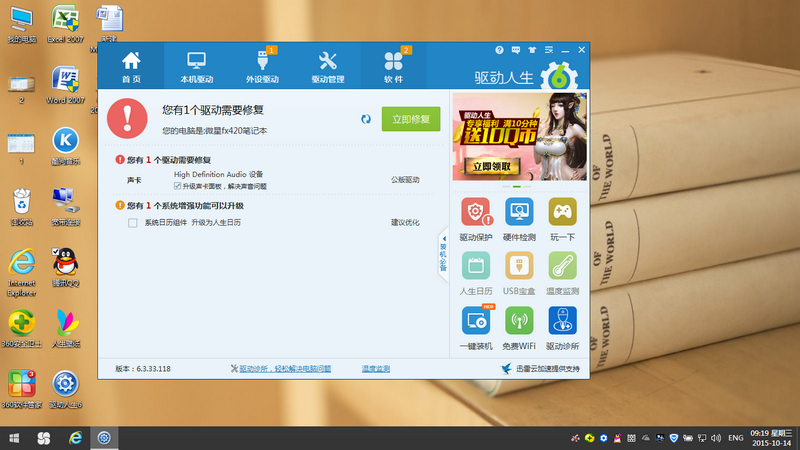Open 温度监测 thermometer icon

coord(562,268)
